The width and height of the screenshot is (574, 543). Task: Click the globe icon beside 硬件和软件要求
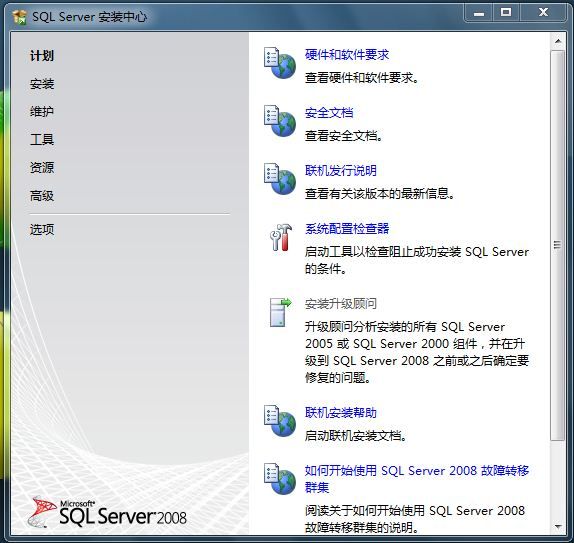pyautogui.click(x=280, y=63)
